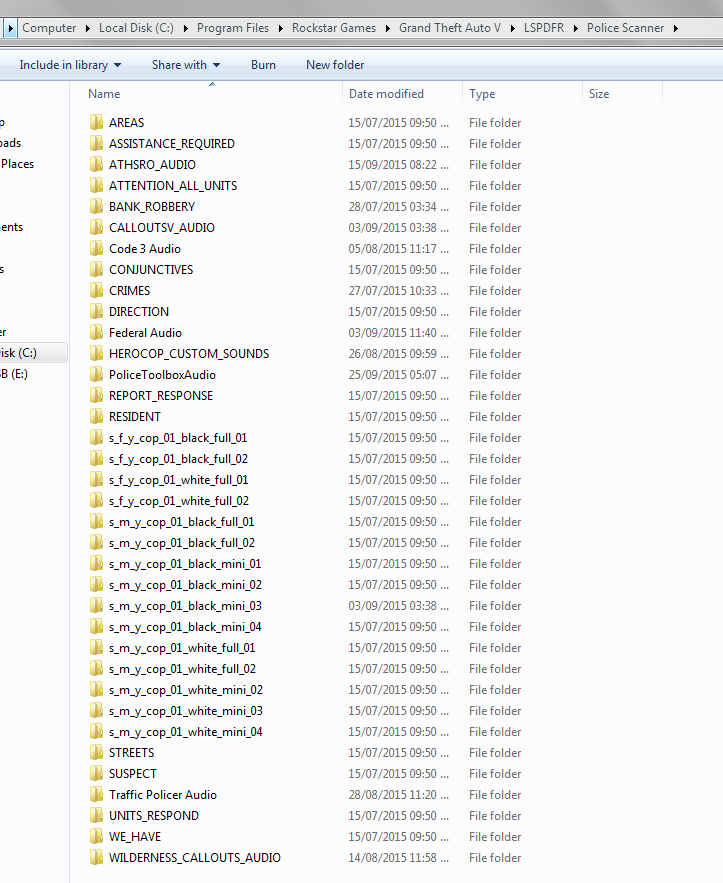Select Local Disk (C:) in navigation pane
This screenshot has height=883, width=723.
[33, 353]
